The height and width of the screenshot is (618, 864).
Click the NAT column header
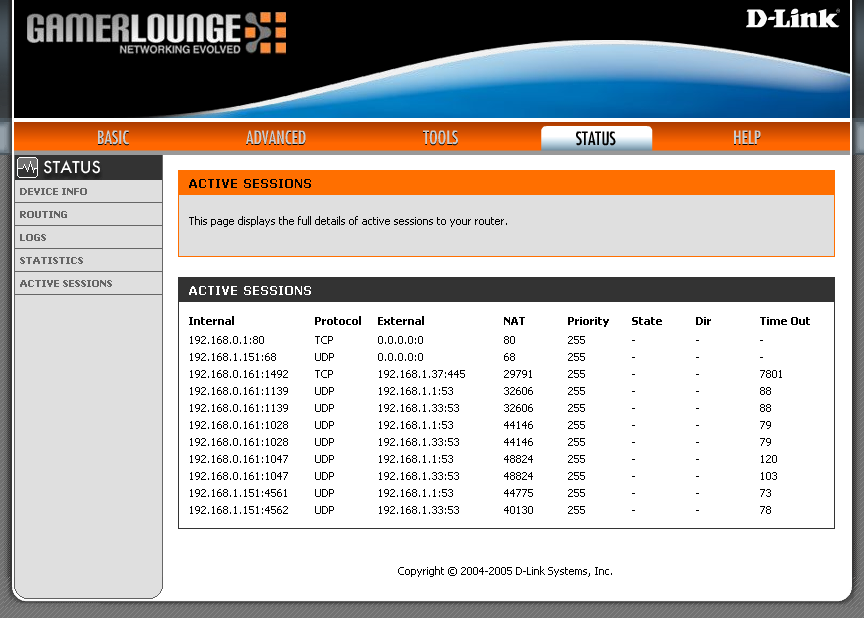(514, 321)
